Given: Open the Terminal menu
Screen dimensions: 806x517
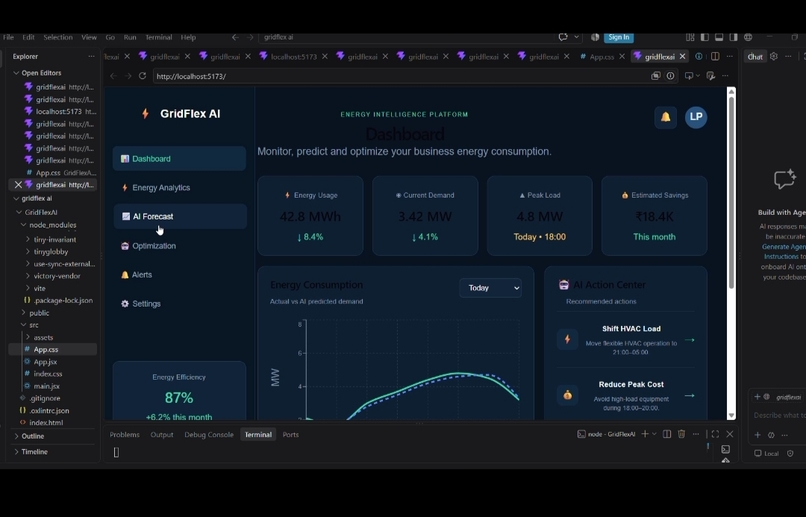Looking at the screenshot, I should point(158,37).
